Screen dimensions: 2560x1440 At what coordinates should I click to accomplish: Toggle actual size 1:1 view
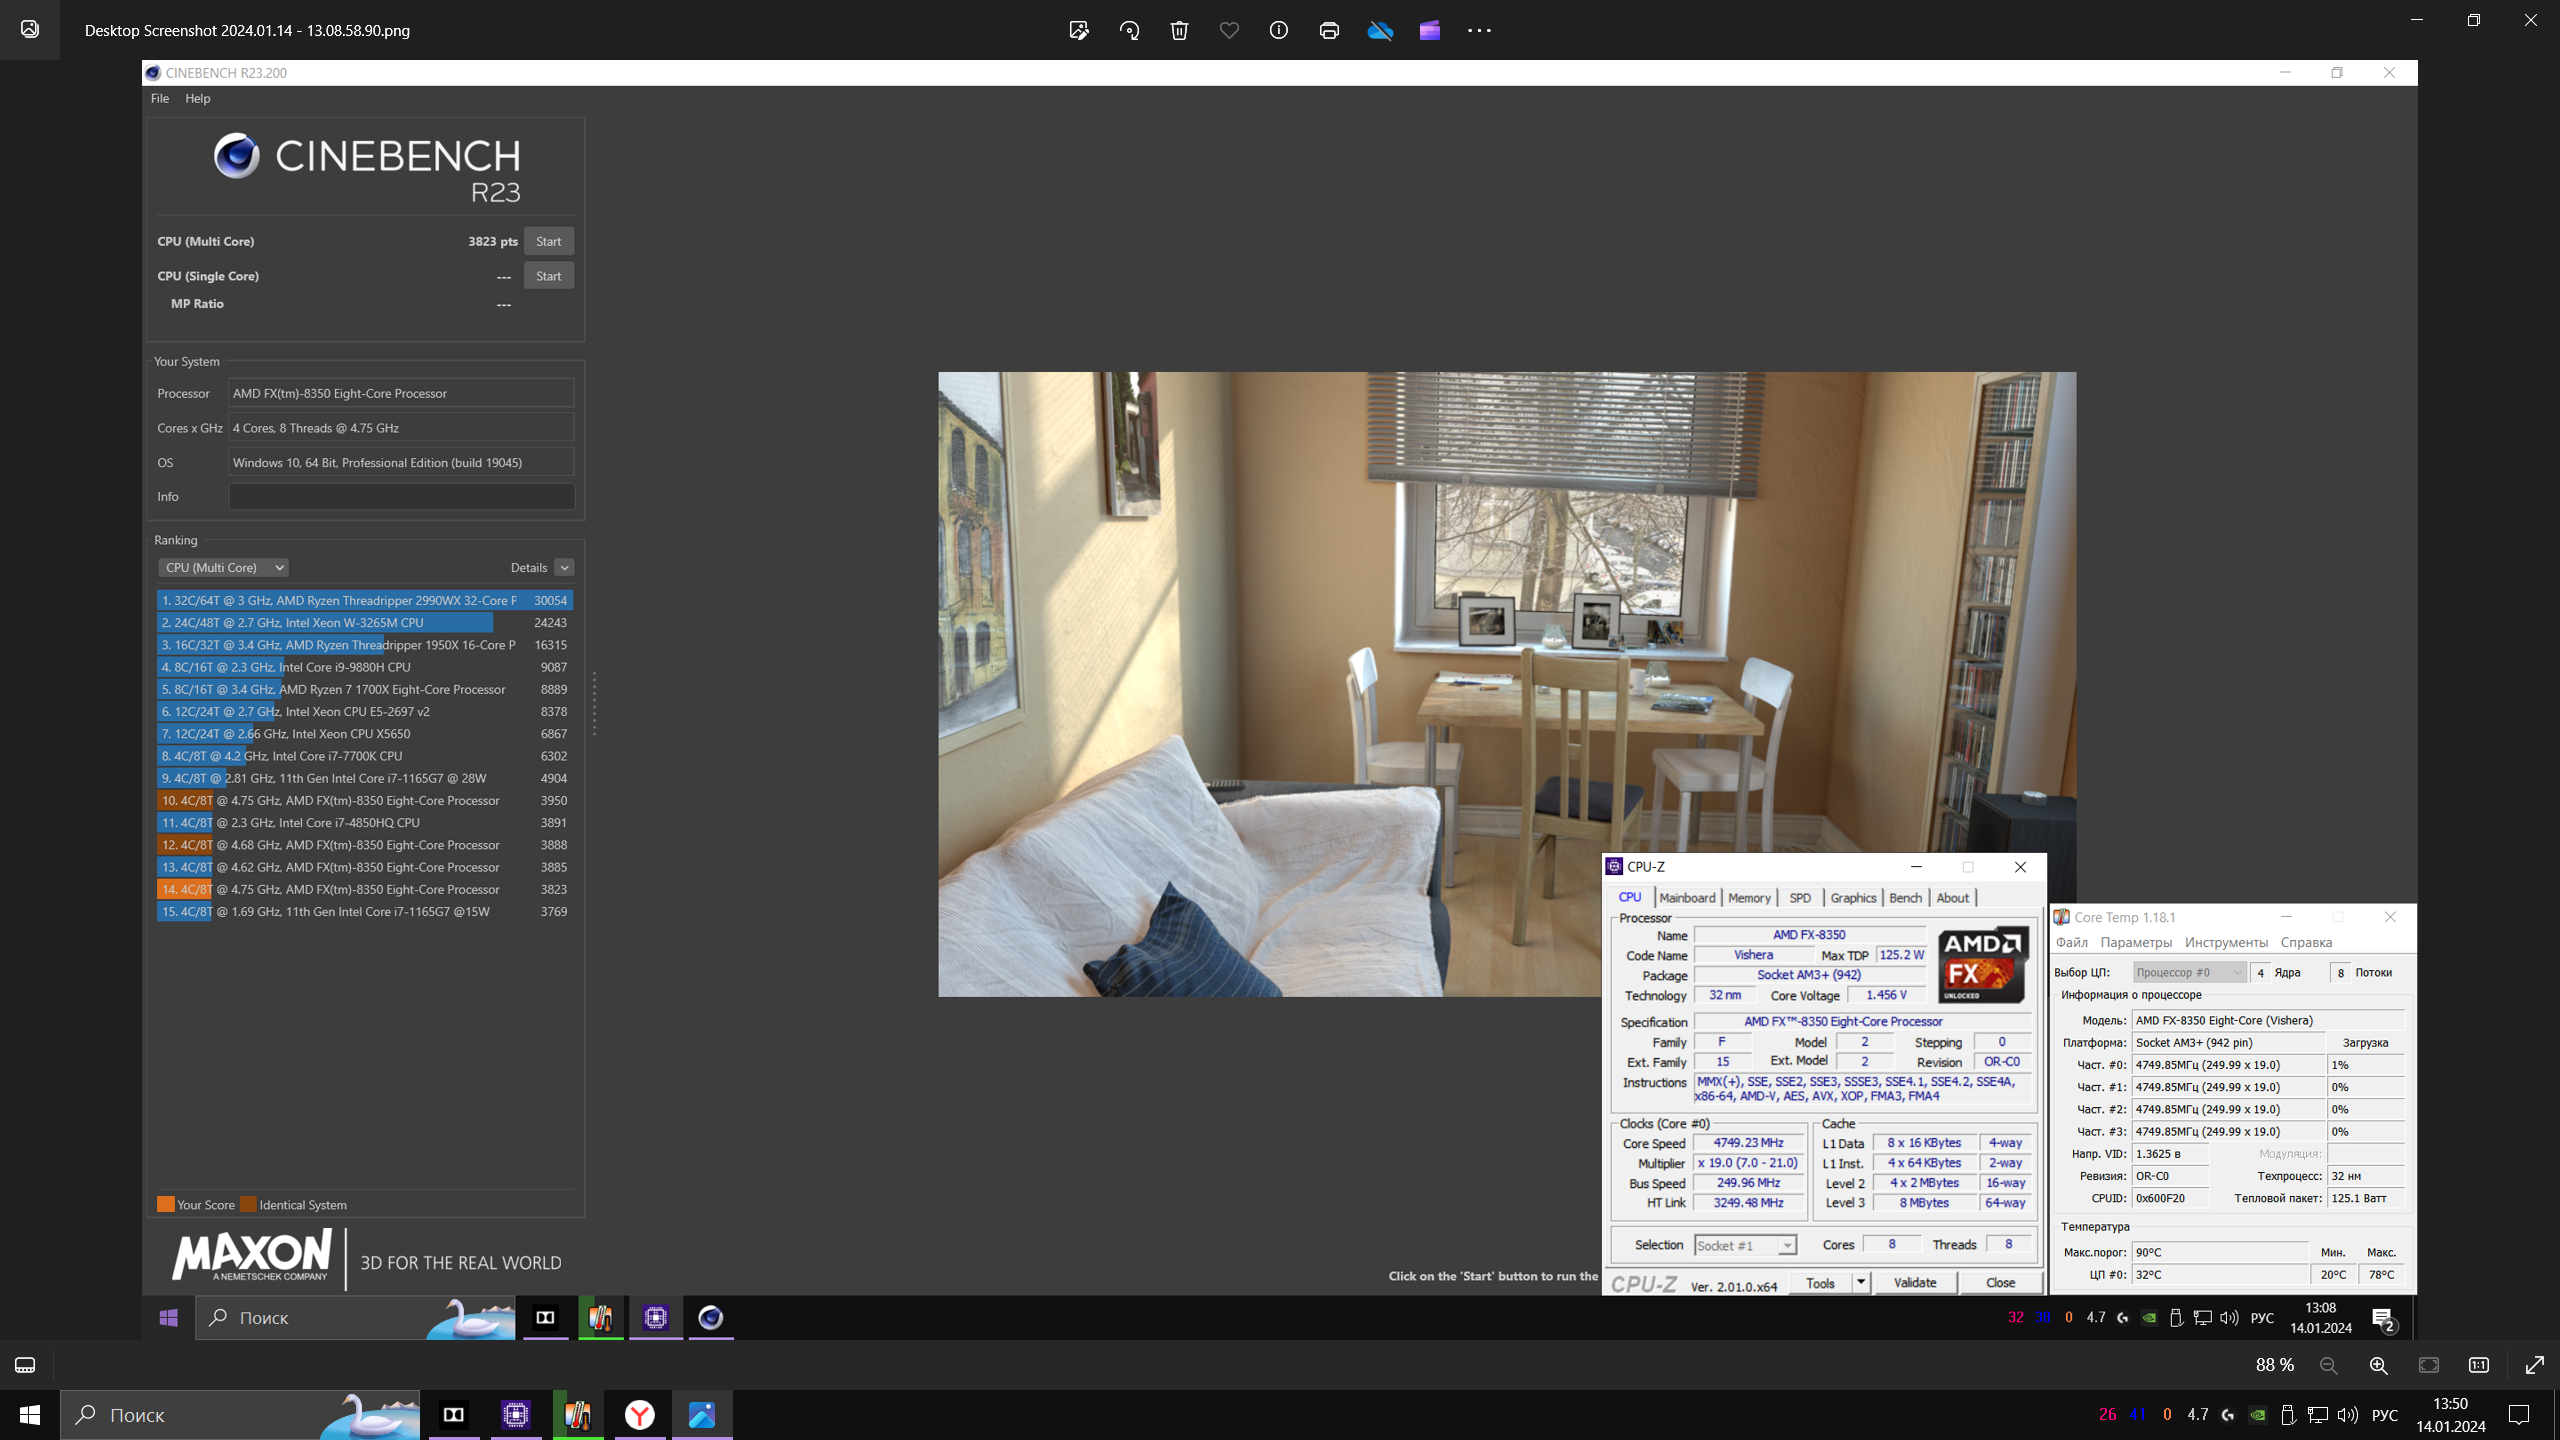pyautogui.click(x=2478, y=1365)
